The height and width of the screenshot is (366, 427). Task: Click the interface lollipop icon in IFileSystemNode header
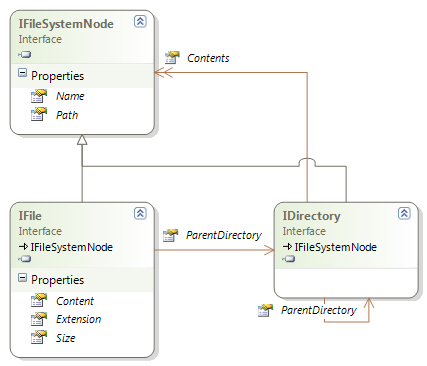[25, 54]
